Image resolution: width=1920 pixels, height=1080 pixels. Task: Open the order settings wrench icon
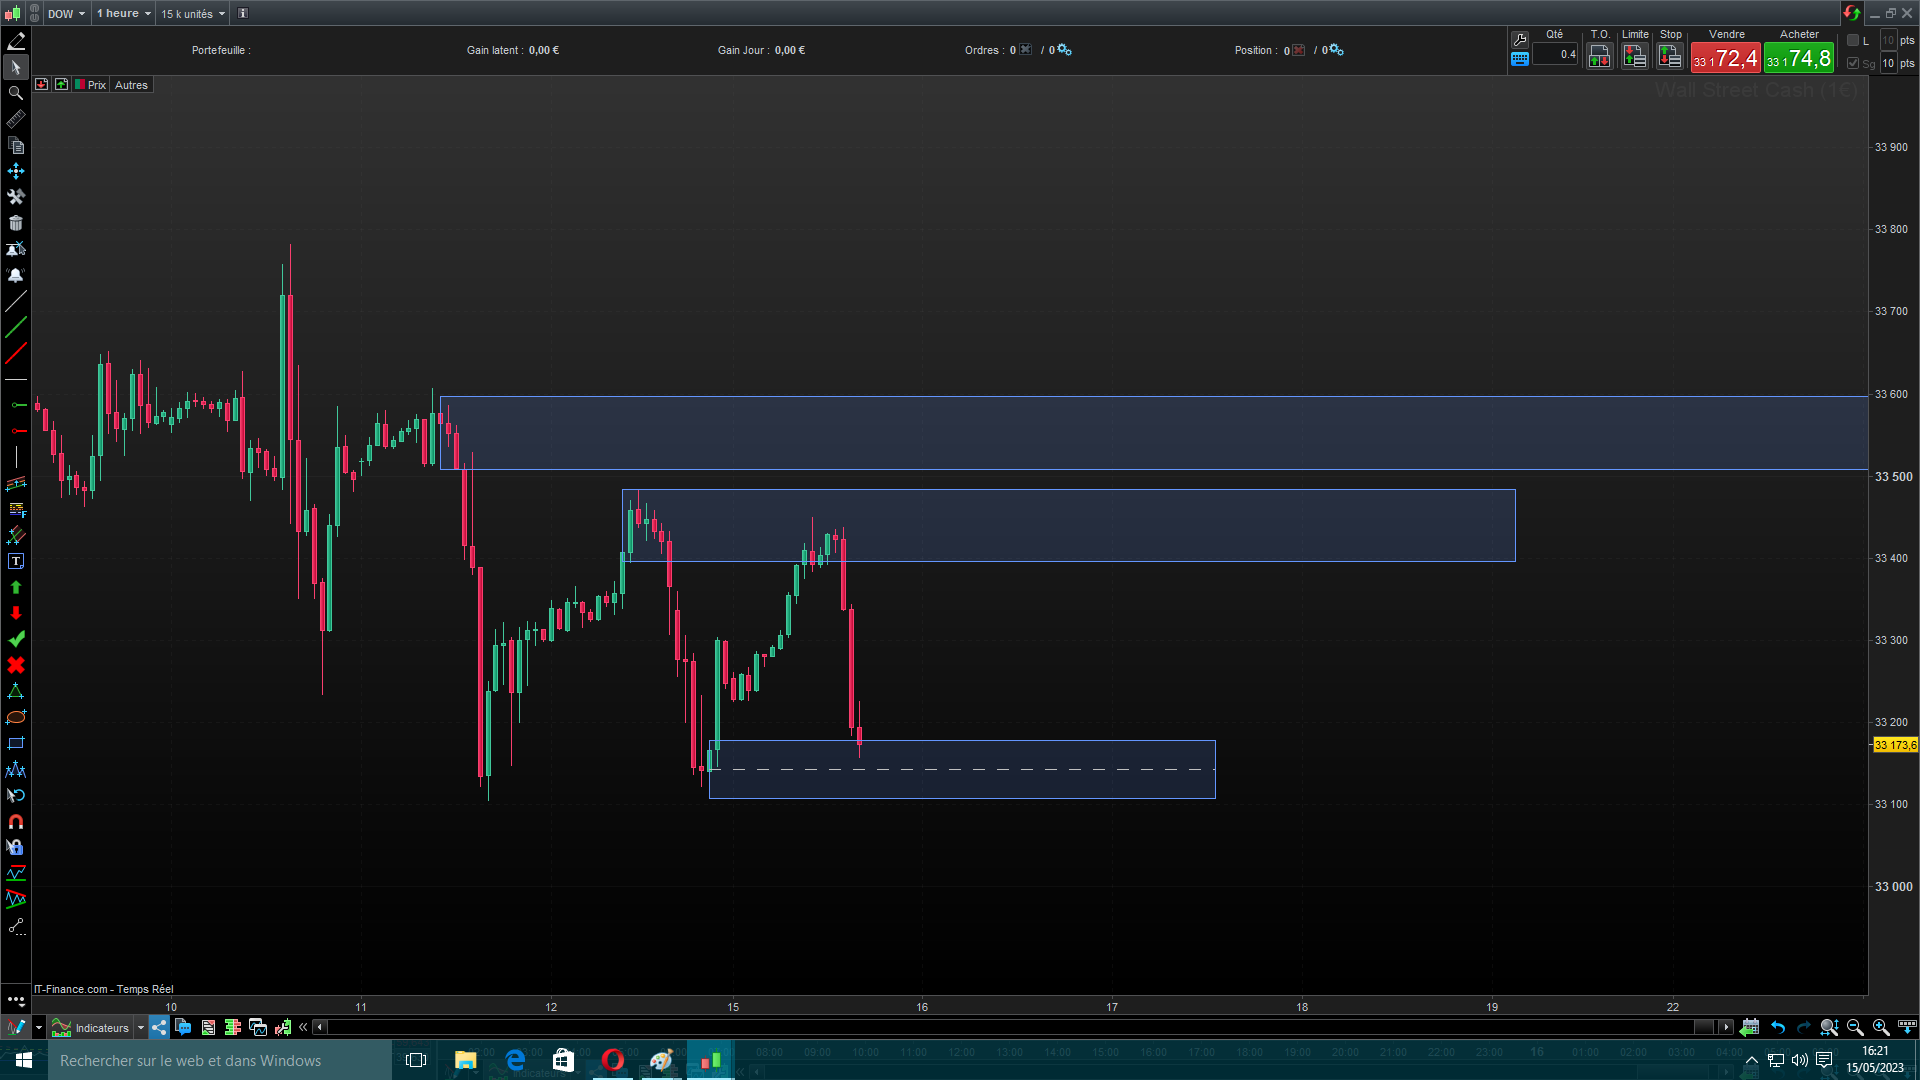[1520, 39]
